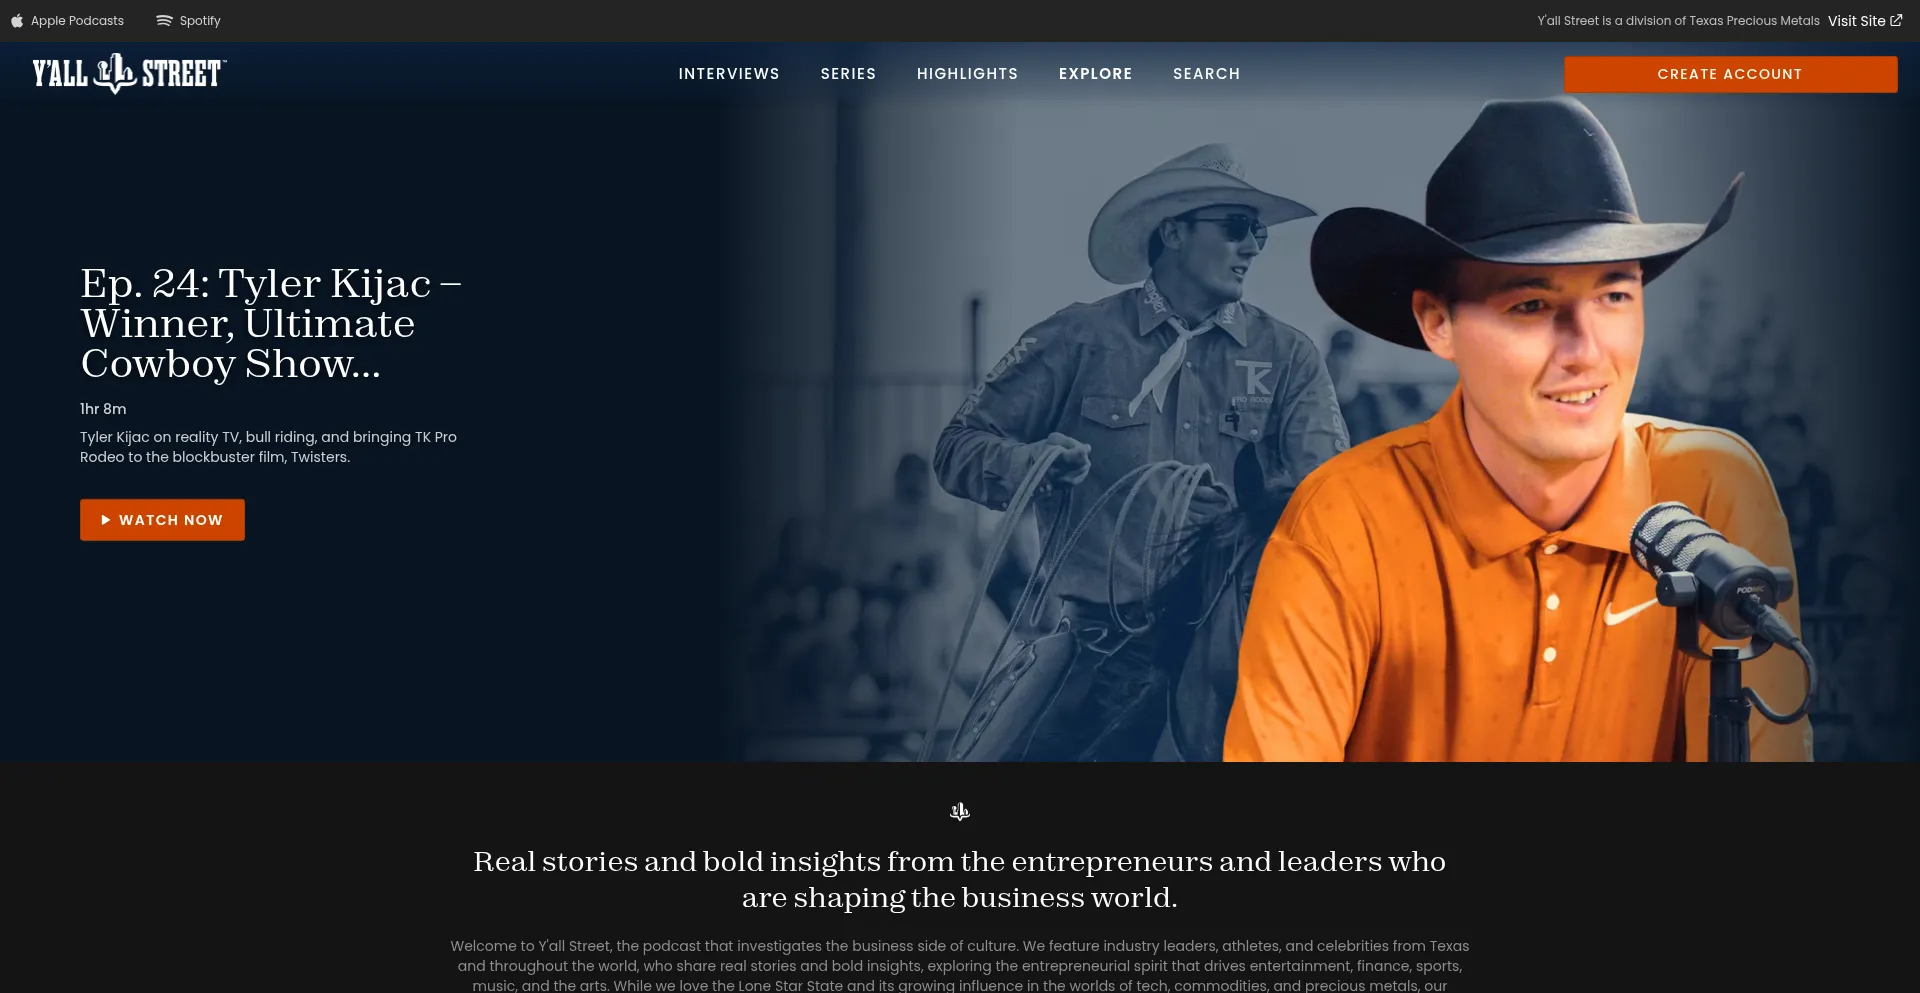Click the Texas Precious Metals division text
The height and width of the screenshot is (993, 1920).
[1678, 21]
